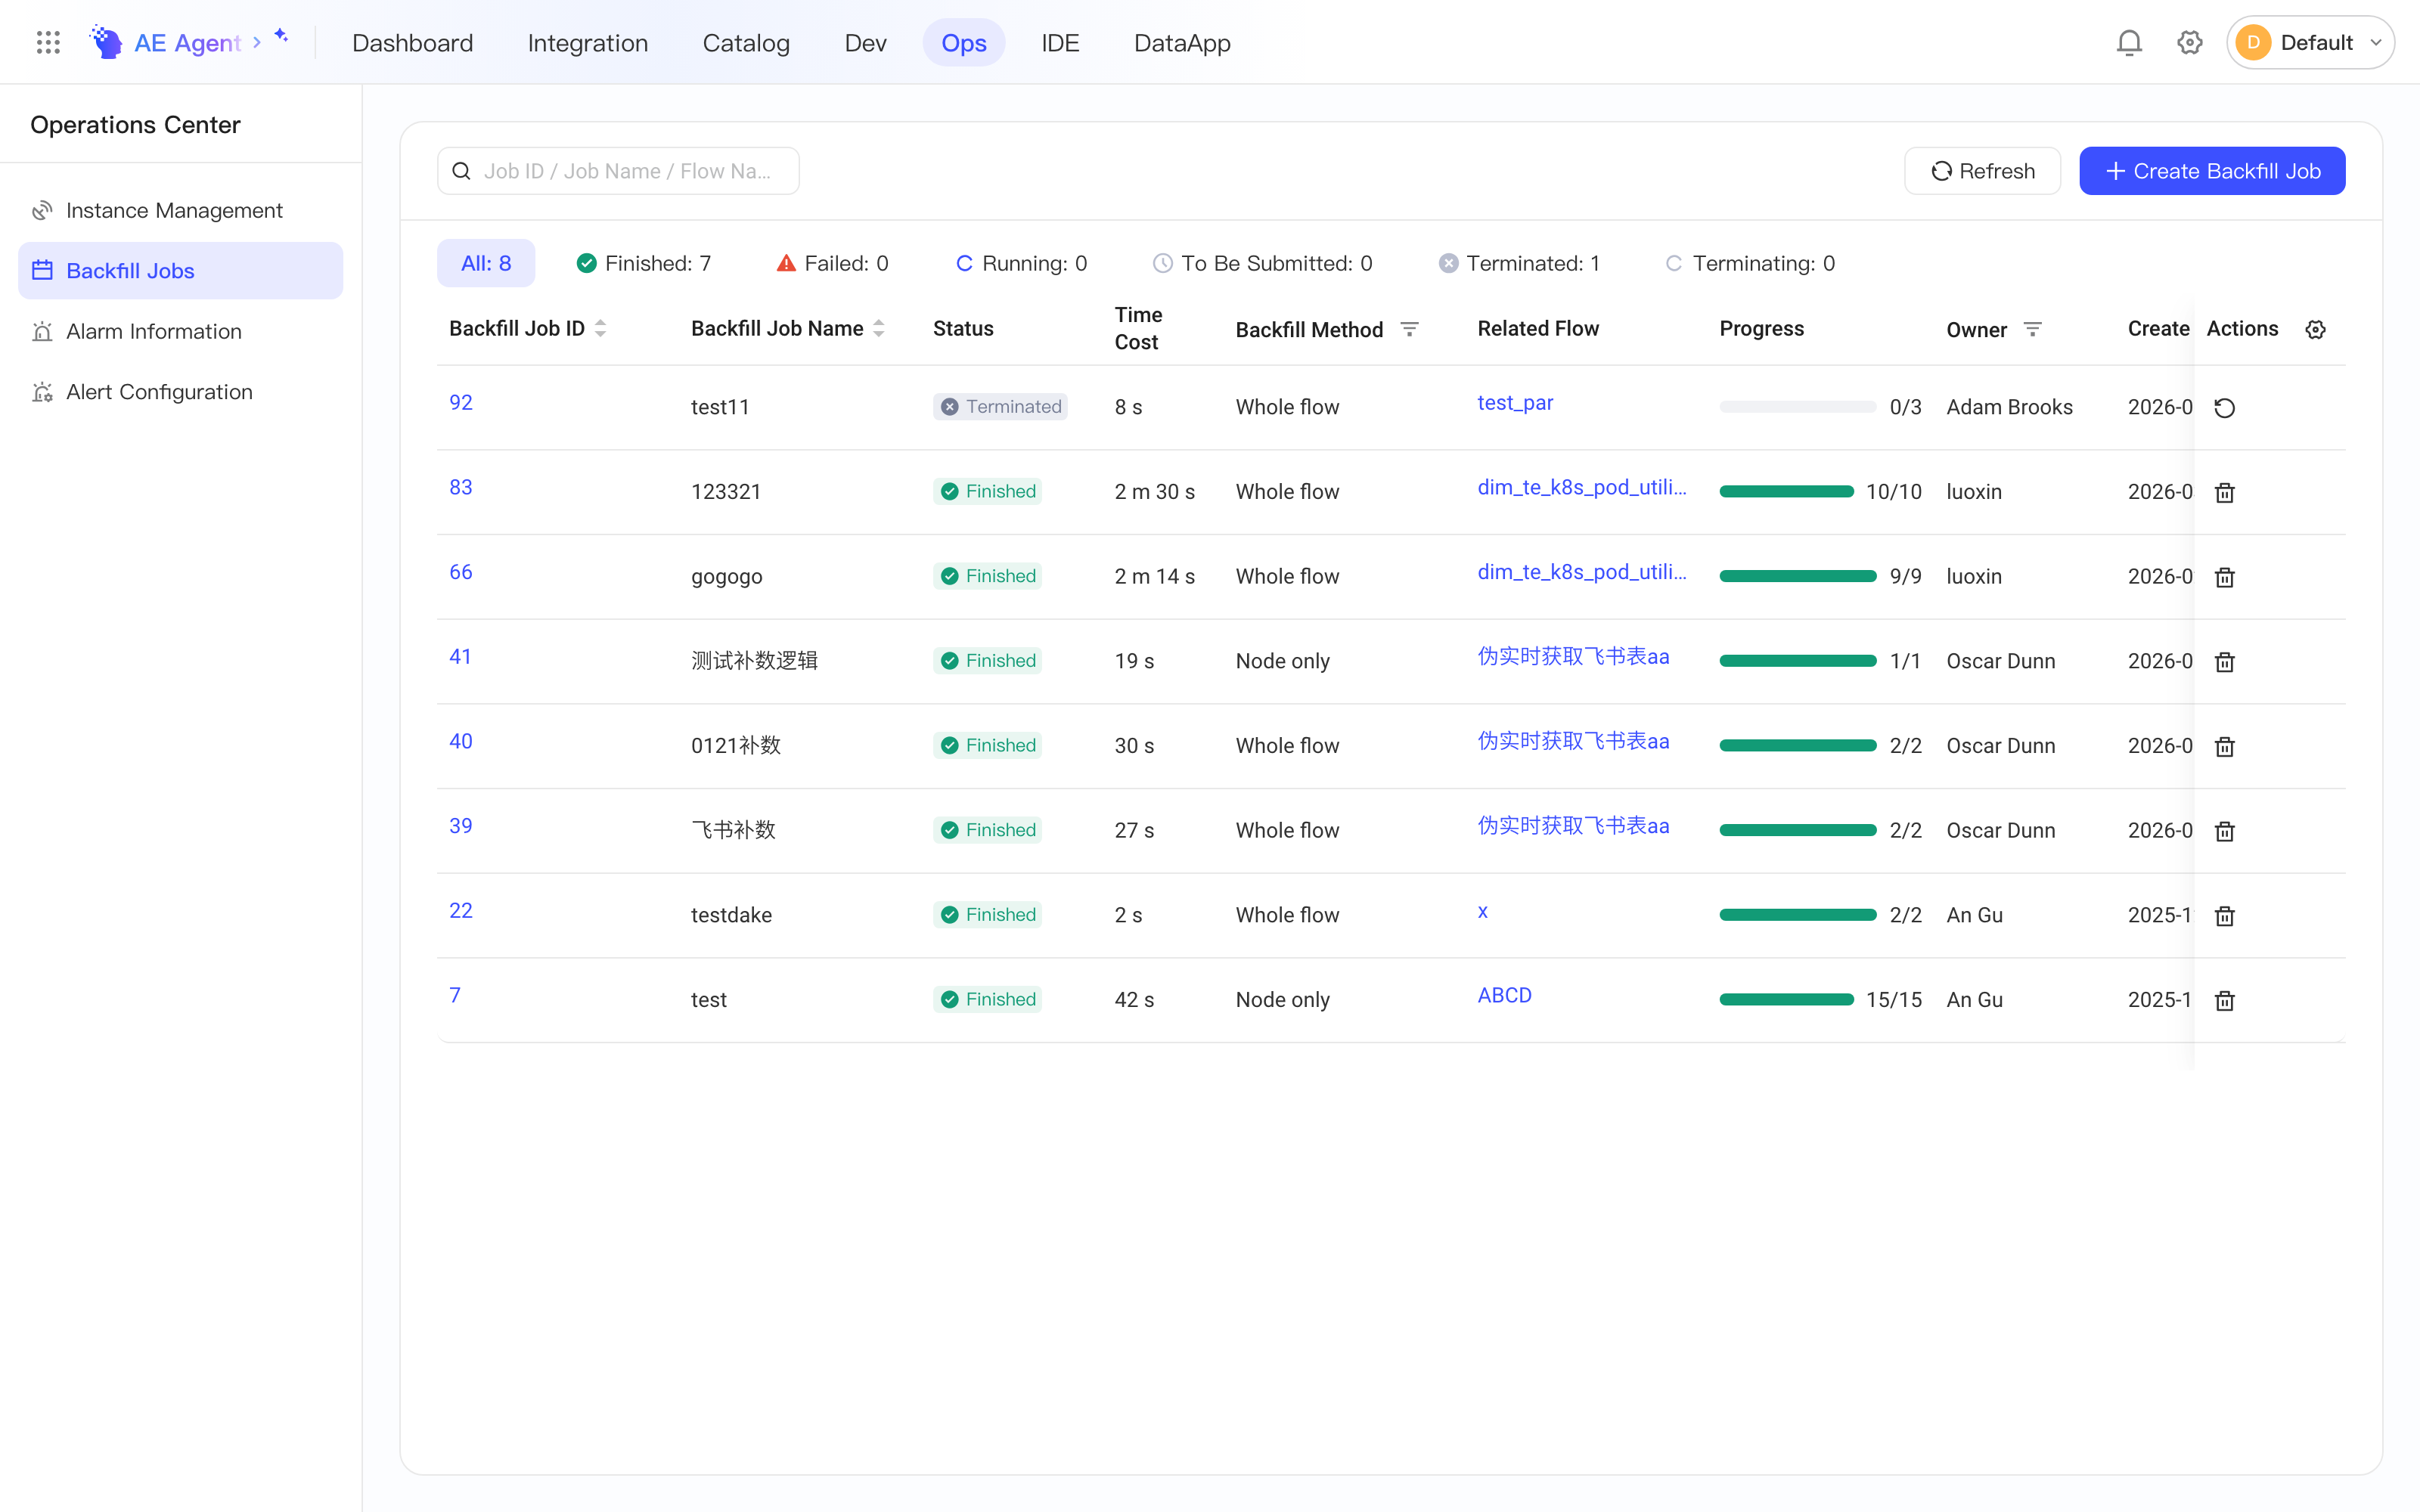Open the app launcher grid icon
Image resolution: width=2420 pixels, height=1512 pixels.
coord(48,42)
